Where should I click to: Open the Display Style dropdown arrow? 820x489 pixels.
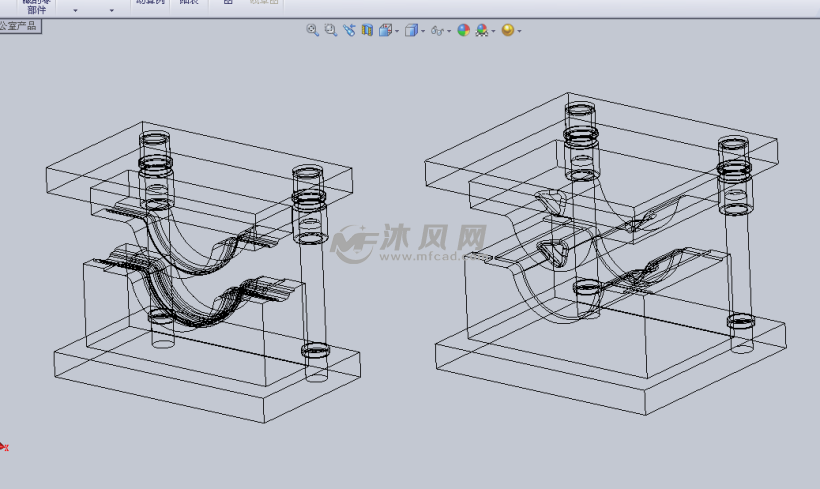pos(423,31)
